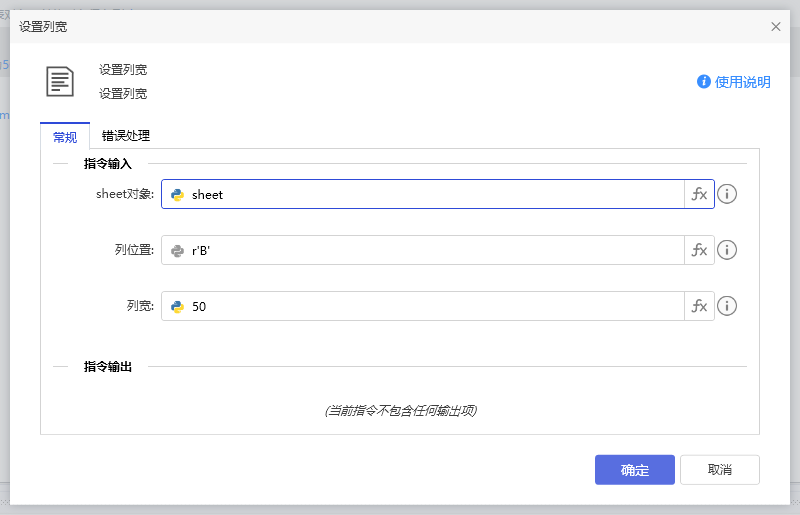
Task: Click the info icon beside the sheet对象 field
Action: [728, 194]
